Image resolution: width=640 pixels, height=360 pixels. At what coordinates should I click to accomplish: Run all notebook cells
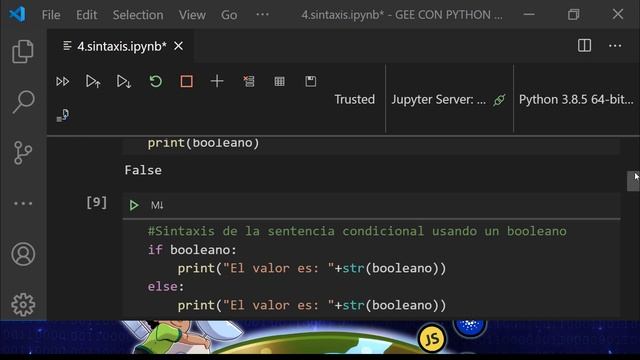62,82
